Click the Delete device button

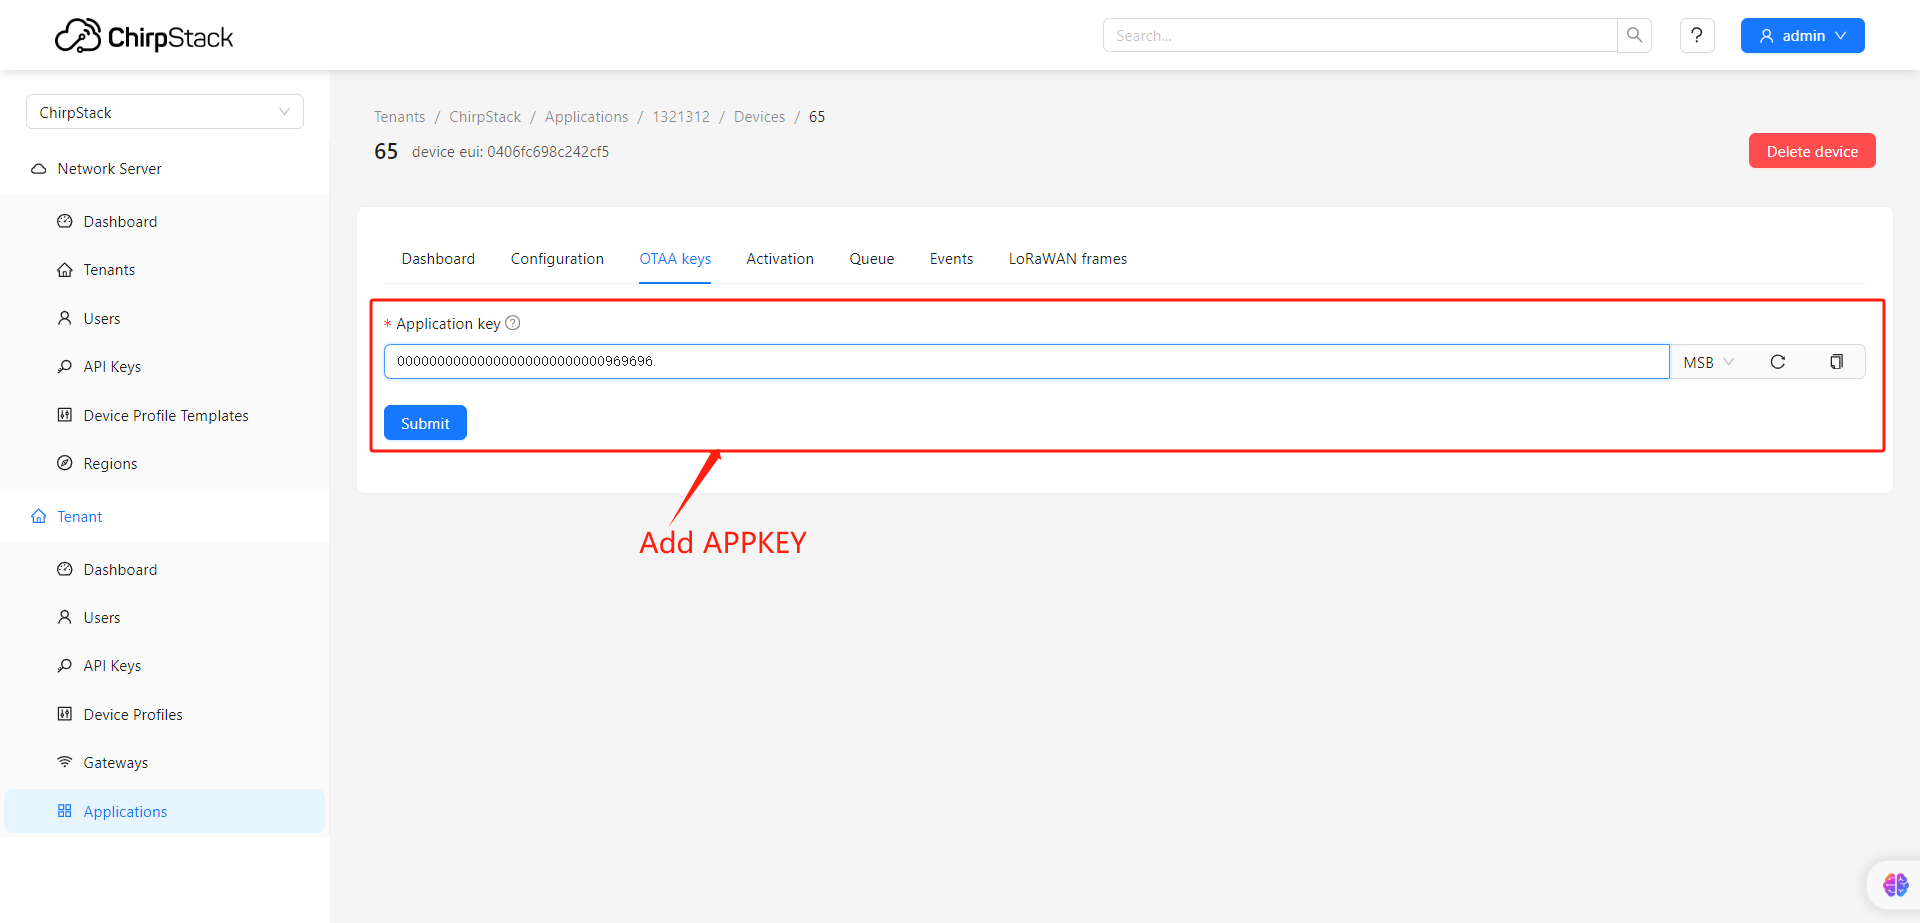tap(1812, 151)
